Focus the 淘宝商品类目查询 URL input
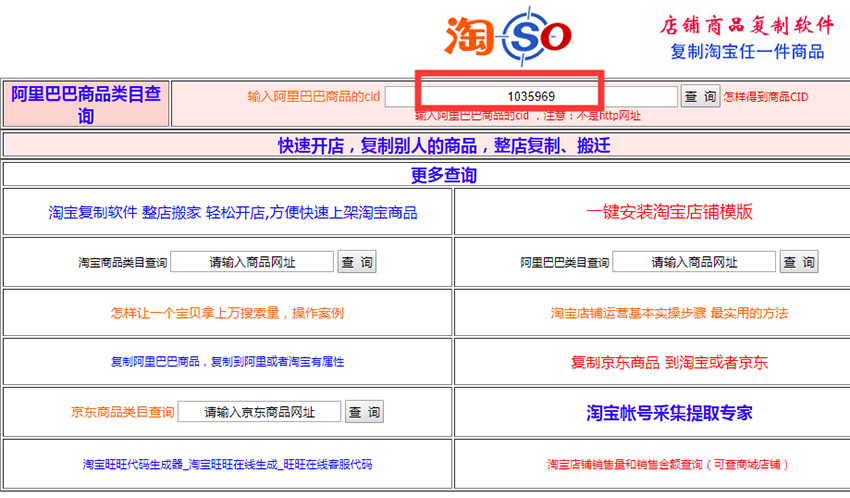The width and height of the screenshot is (850, 498). 252,262
